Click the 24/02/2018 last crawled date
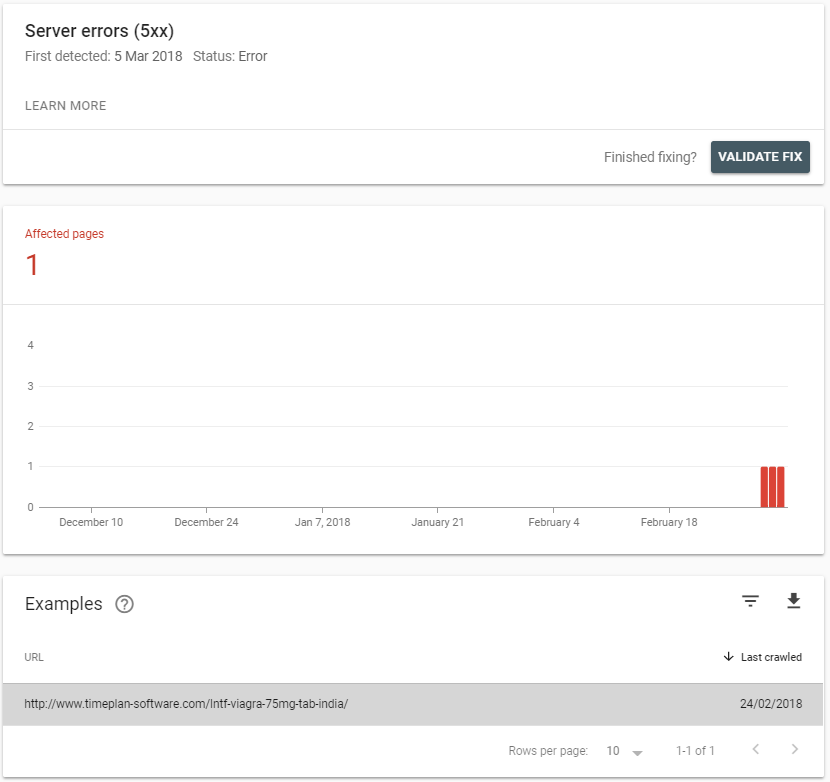830x782 pixels. [770, 704]
